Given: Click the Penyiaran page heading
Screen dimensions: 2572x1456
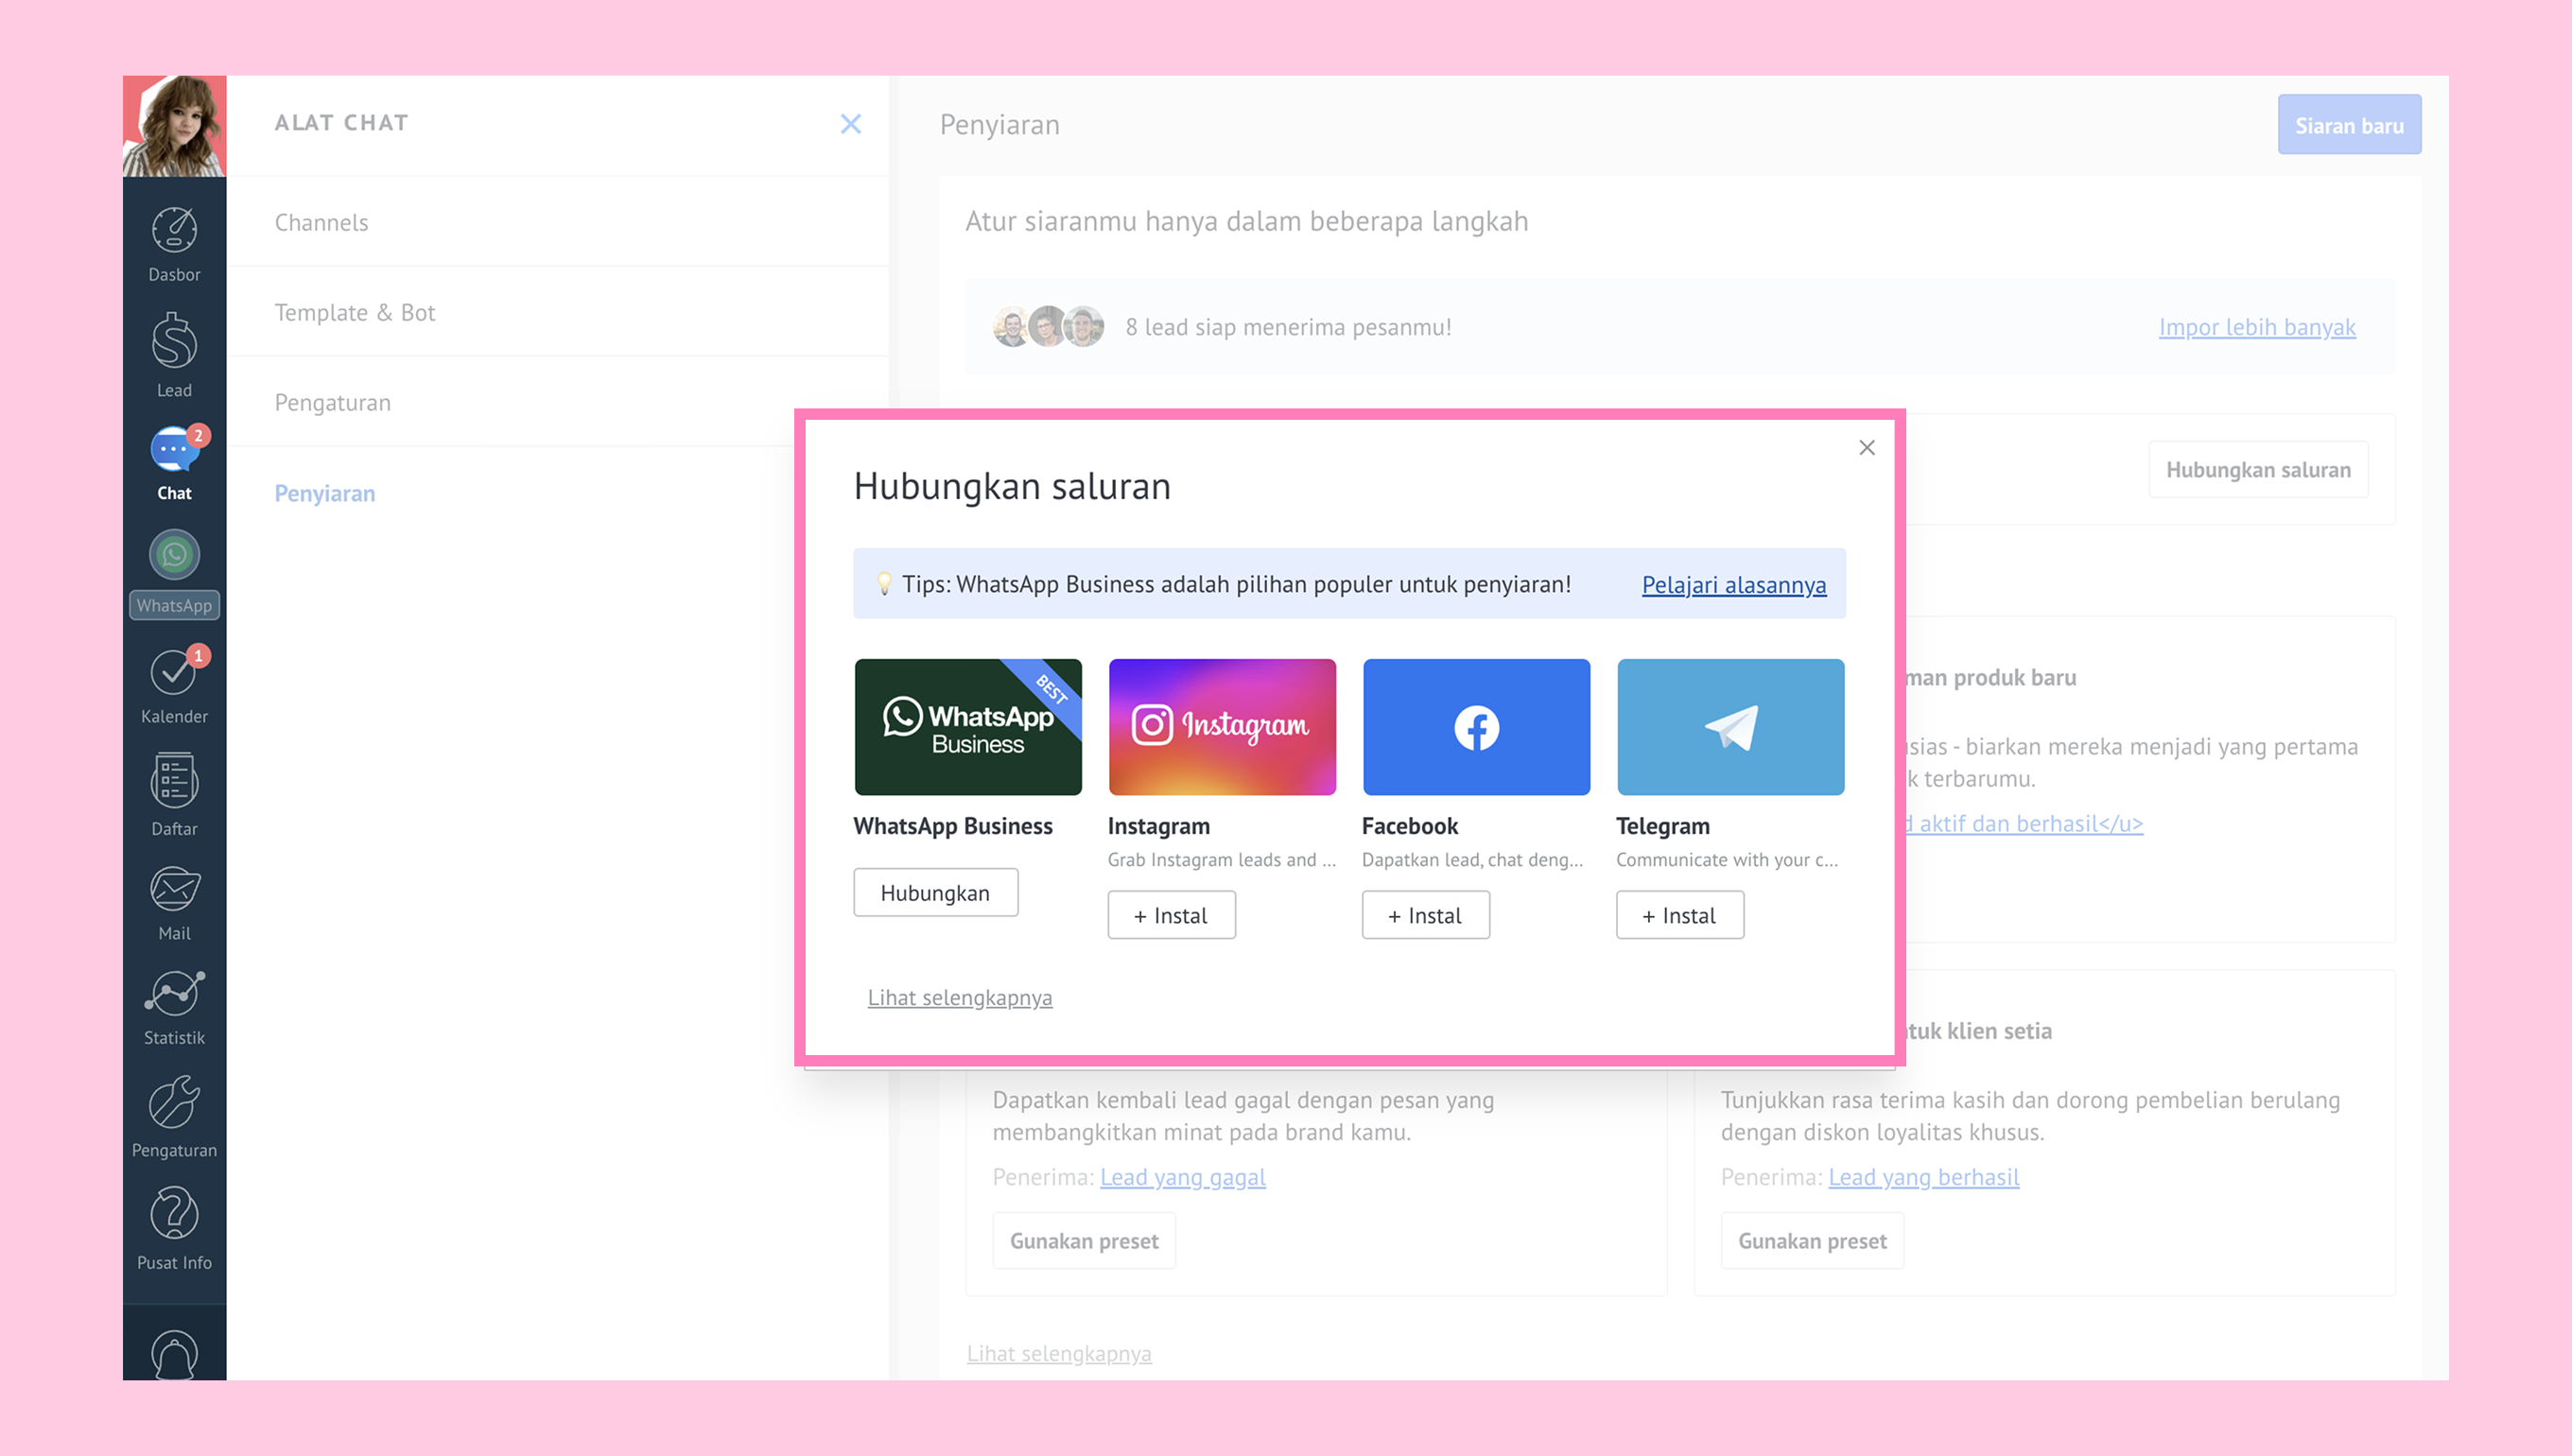Looking at the screenshot, I should click(x=999, y=125).
